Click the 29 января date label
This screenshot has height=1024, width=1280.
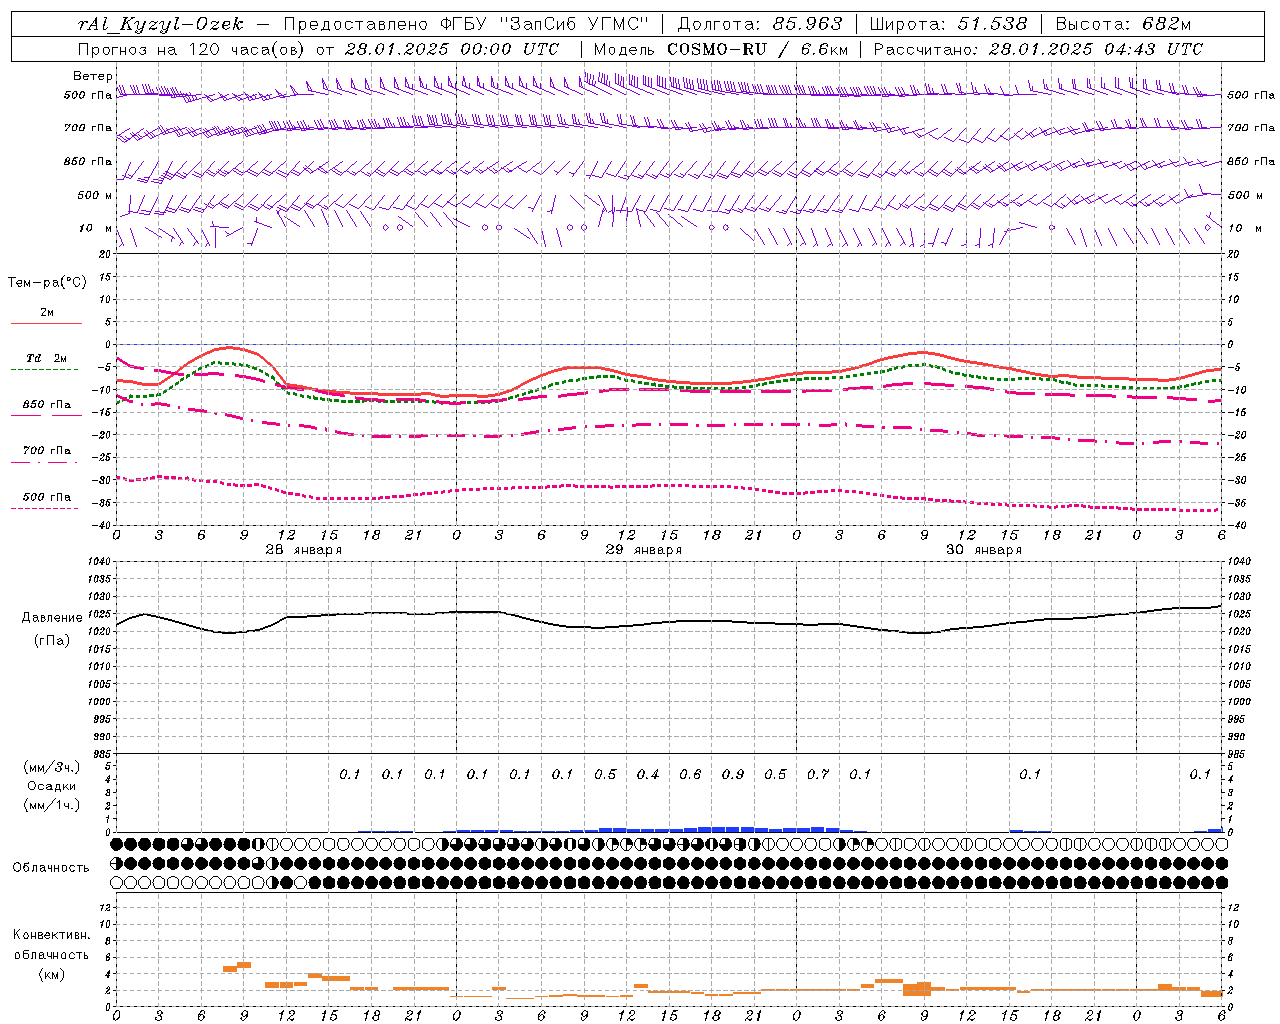(644, 550)
